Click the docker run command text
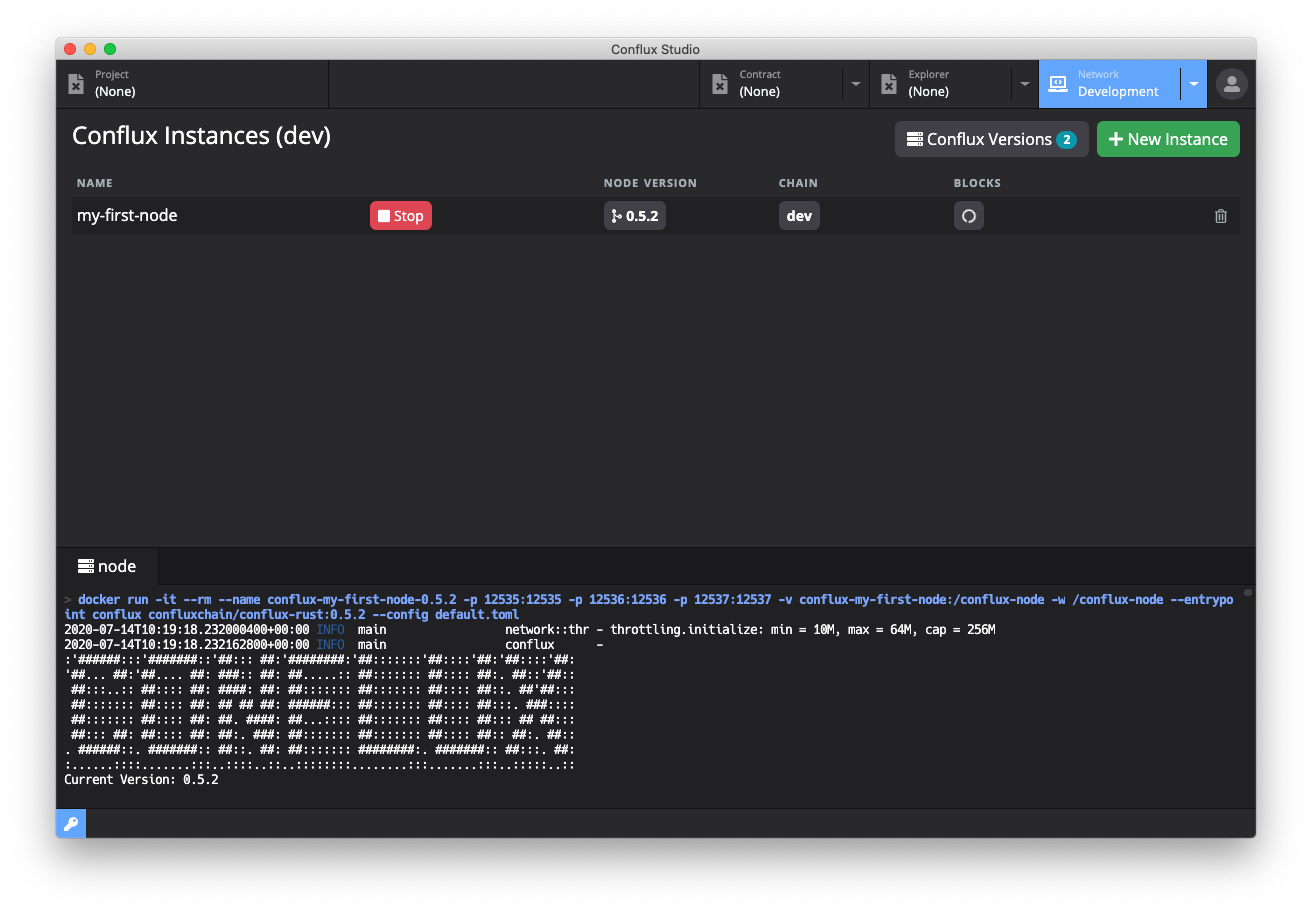Viewport: 1312px width, 912px height. 649,607
